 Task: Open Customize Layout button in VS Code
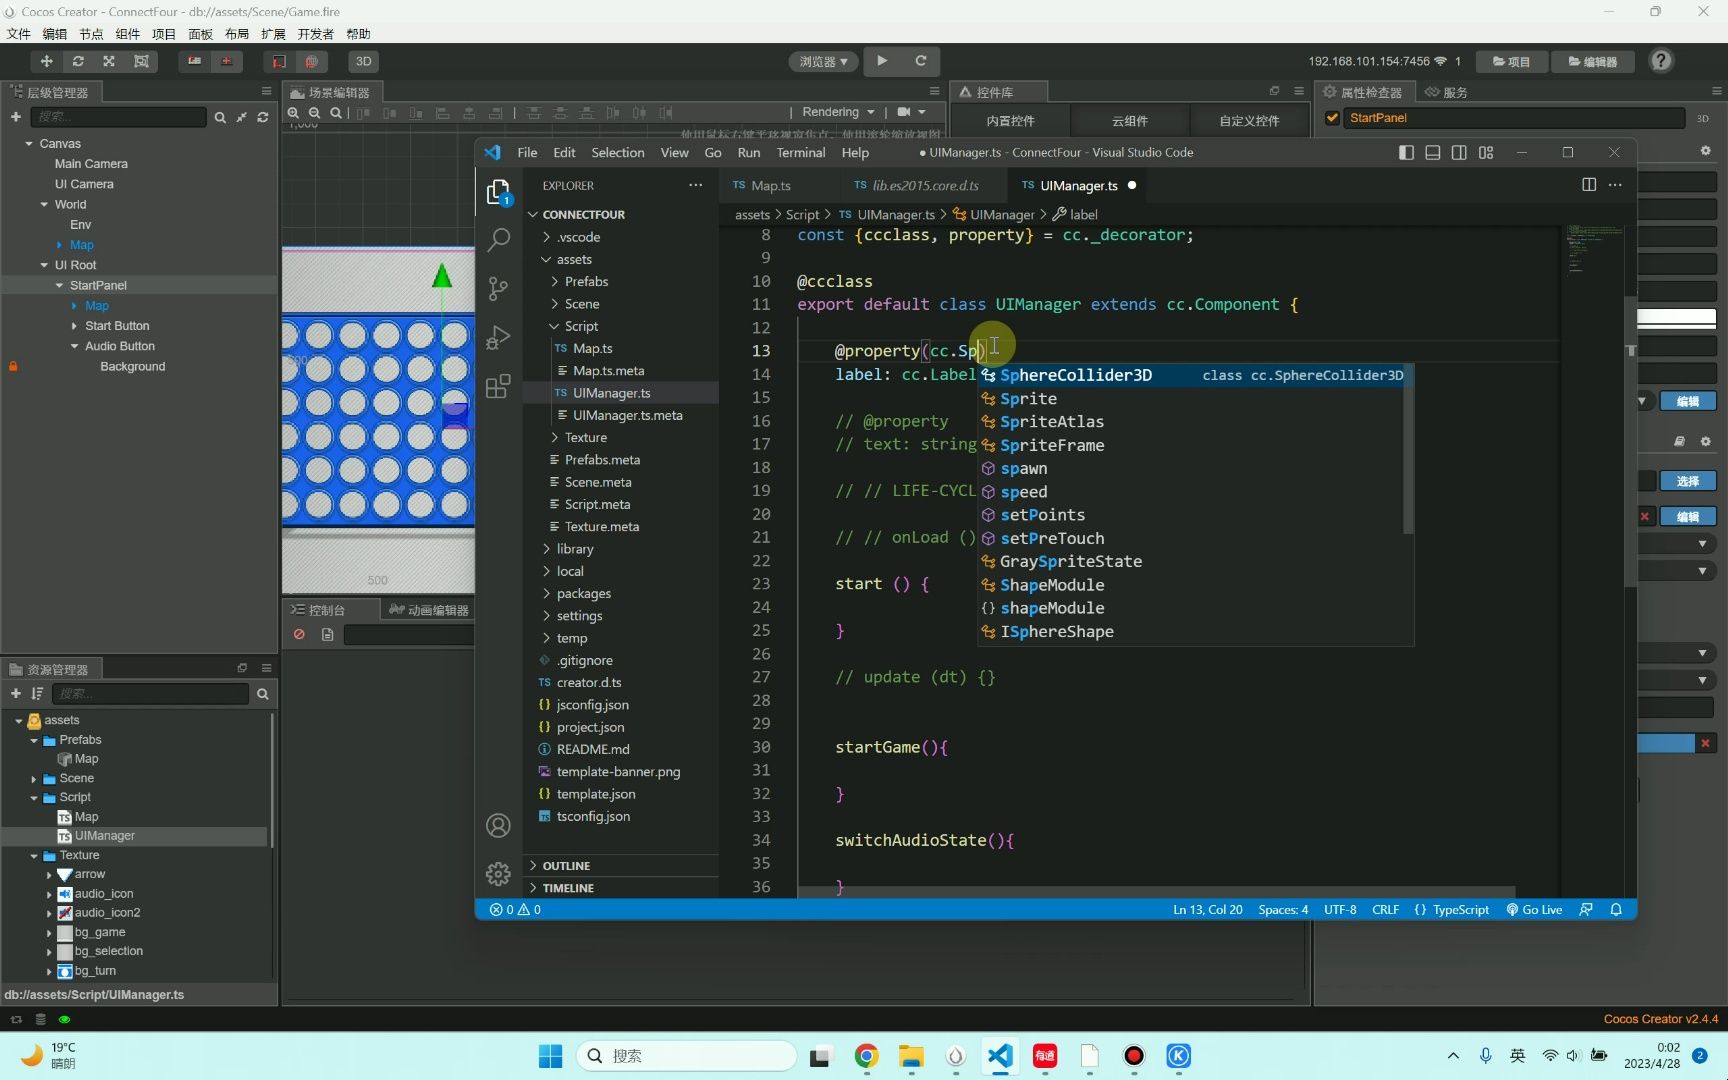(x=1486, y=152)
